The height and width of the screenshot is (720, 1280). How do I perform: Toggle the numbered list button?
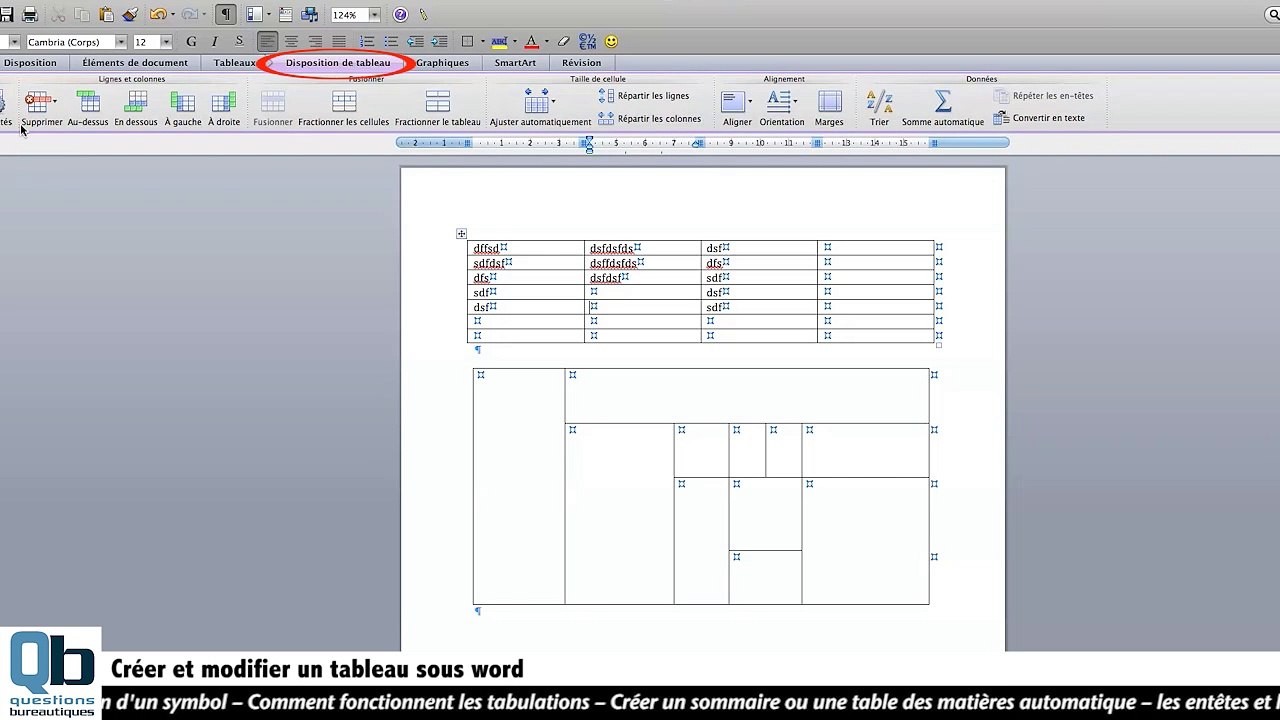pyautogui.click(x=367, y=42)
